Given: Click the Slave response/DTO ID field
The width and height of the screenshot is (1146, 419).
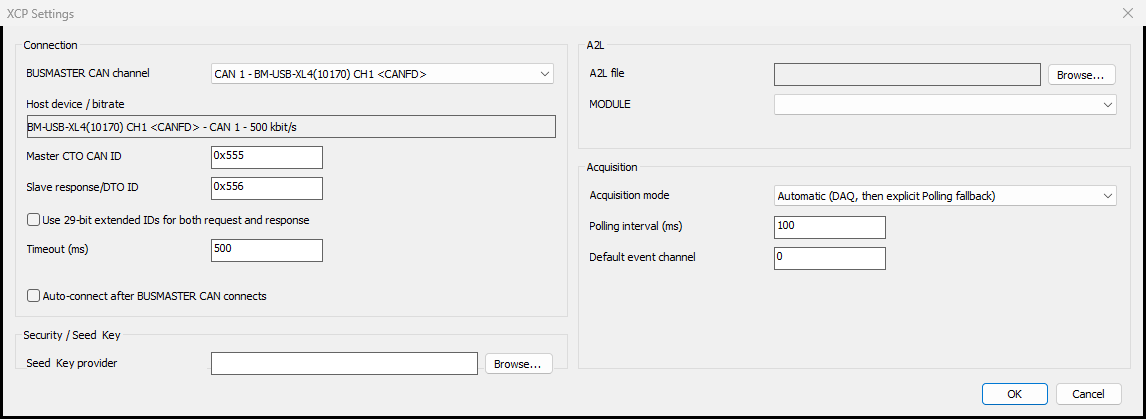Looking at the screenshot, I should [x=266, y=187].
